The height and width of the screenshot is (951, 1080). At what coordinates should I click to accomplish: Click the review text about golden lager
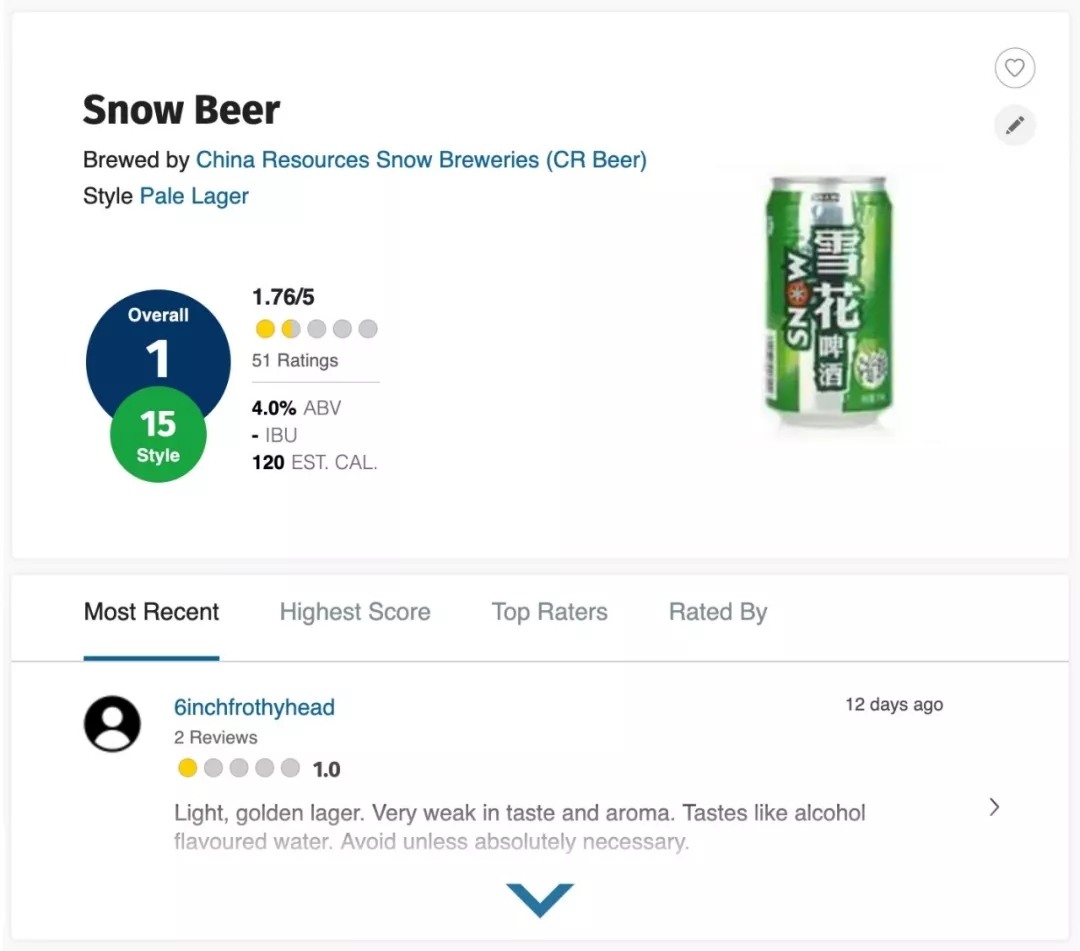pyautogui.click(x=519, y=813)
